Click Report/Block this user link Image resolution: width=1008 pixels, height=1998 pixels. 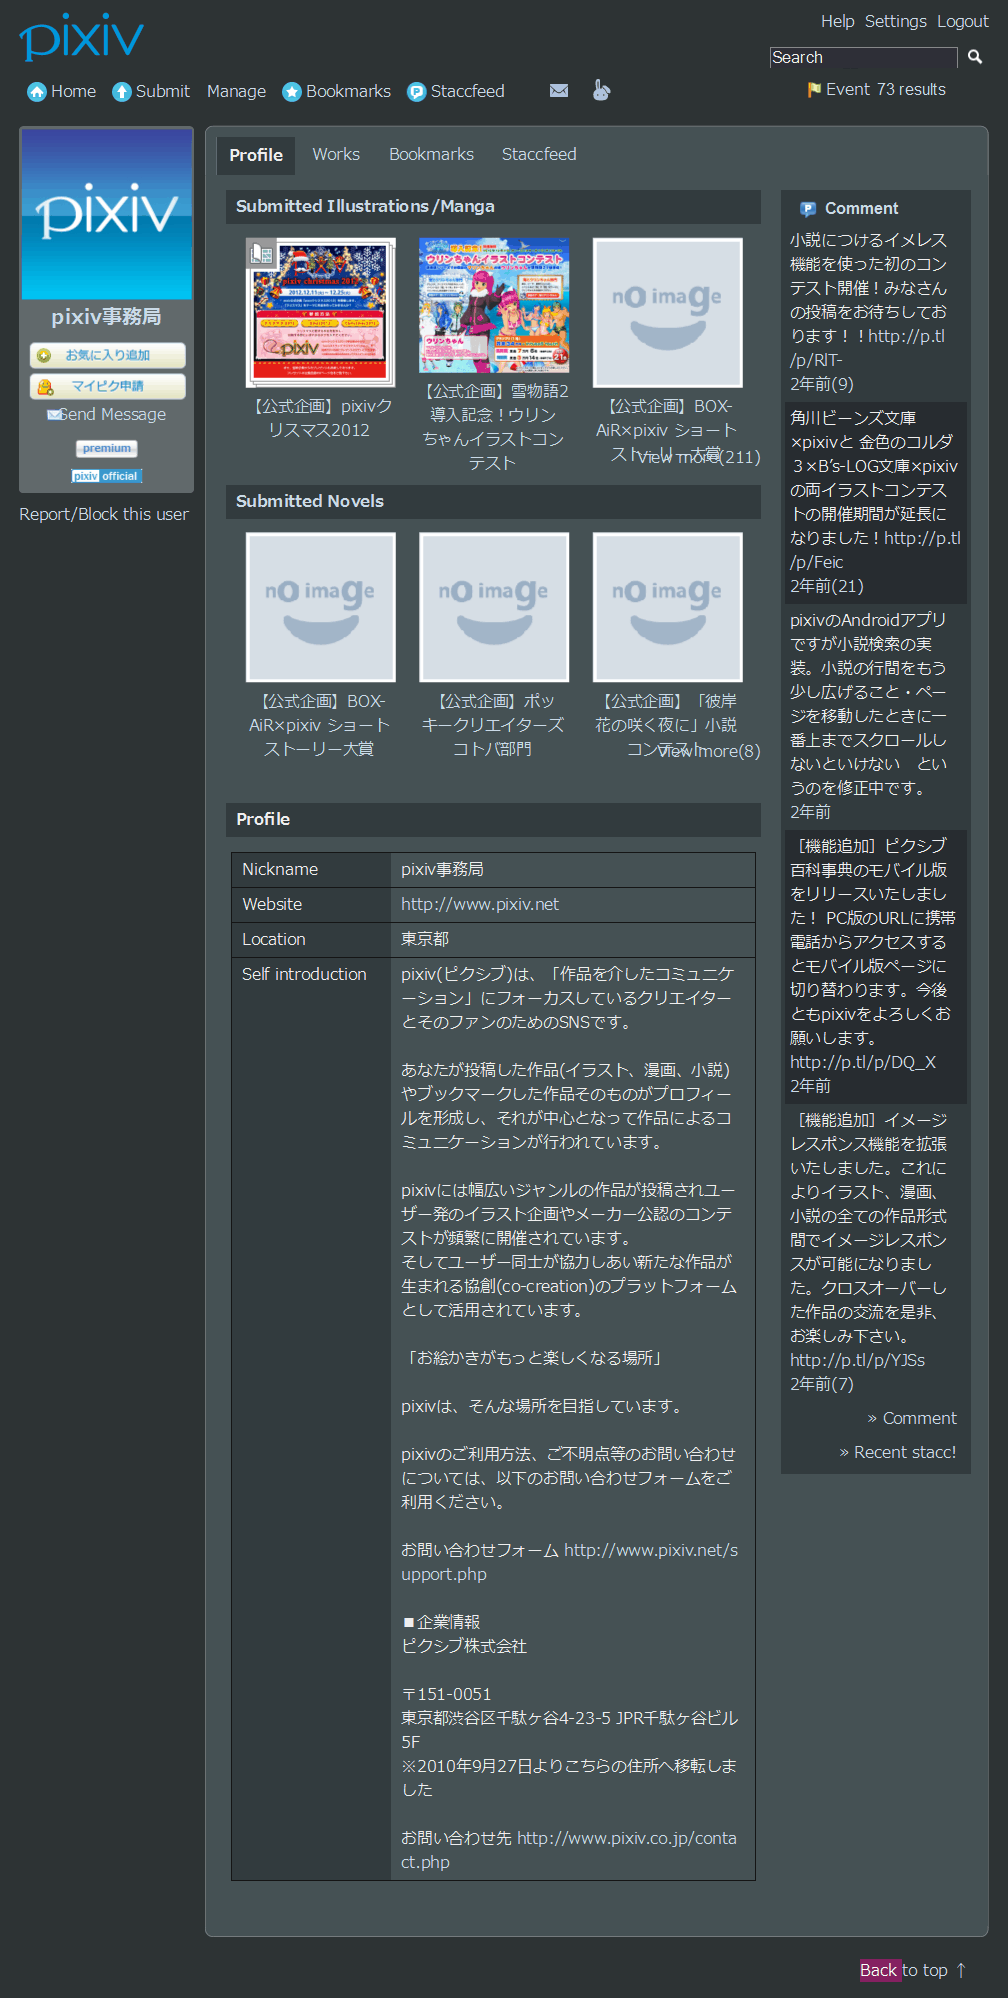coord(104,514)
